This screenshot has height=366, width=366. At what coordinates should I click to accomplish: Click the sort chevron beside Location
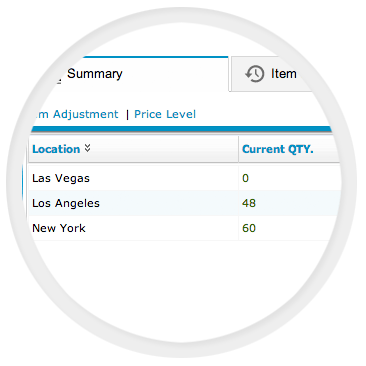(87, 148)
